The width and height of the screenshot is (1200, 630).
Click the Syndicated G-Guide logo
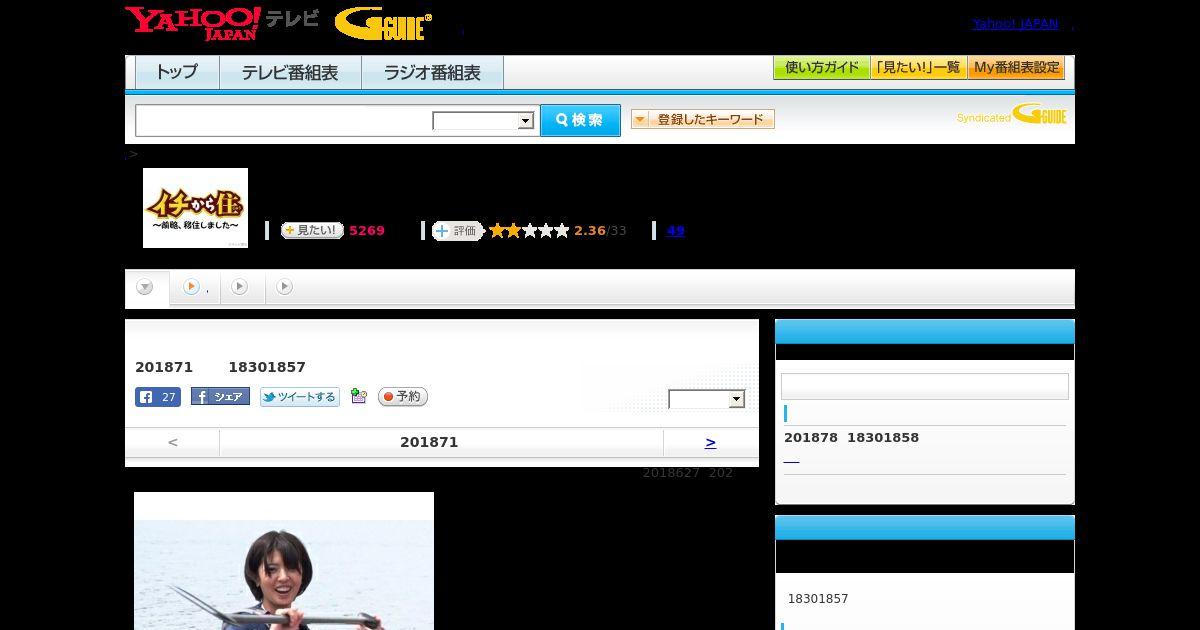click(x=1011, y=114)
